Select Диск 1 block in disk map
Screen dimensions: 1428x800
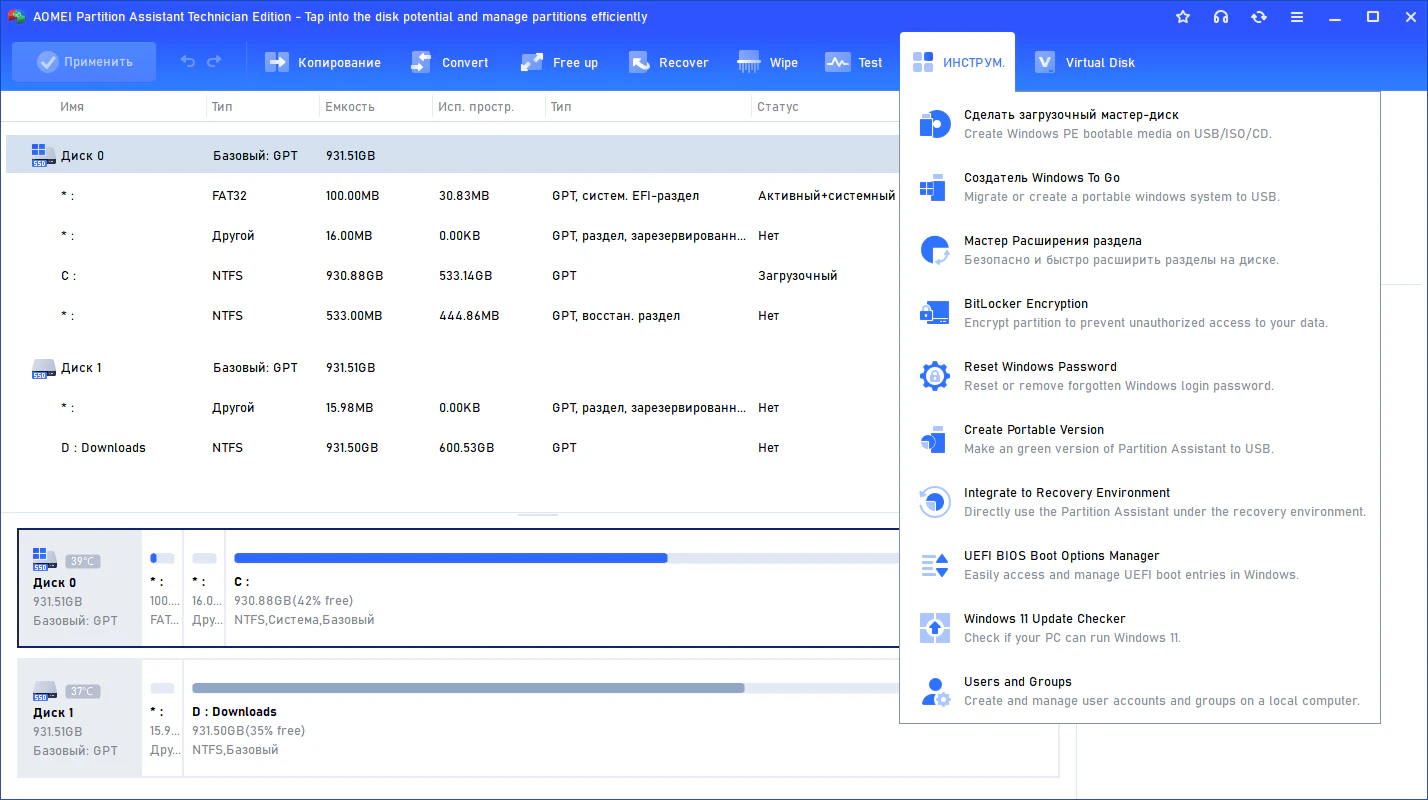(x=80, y=718)
